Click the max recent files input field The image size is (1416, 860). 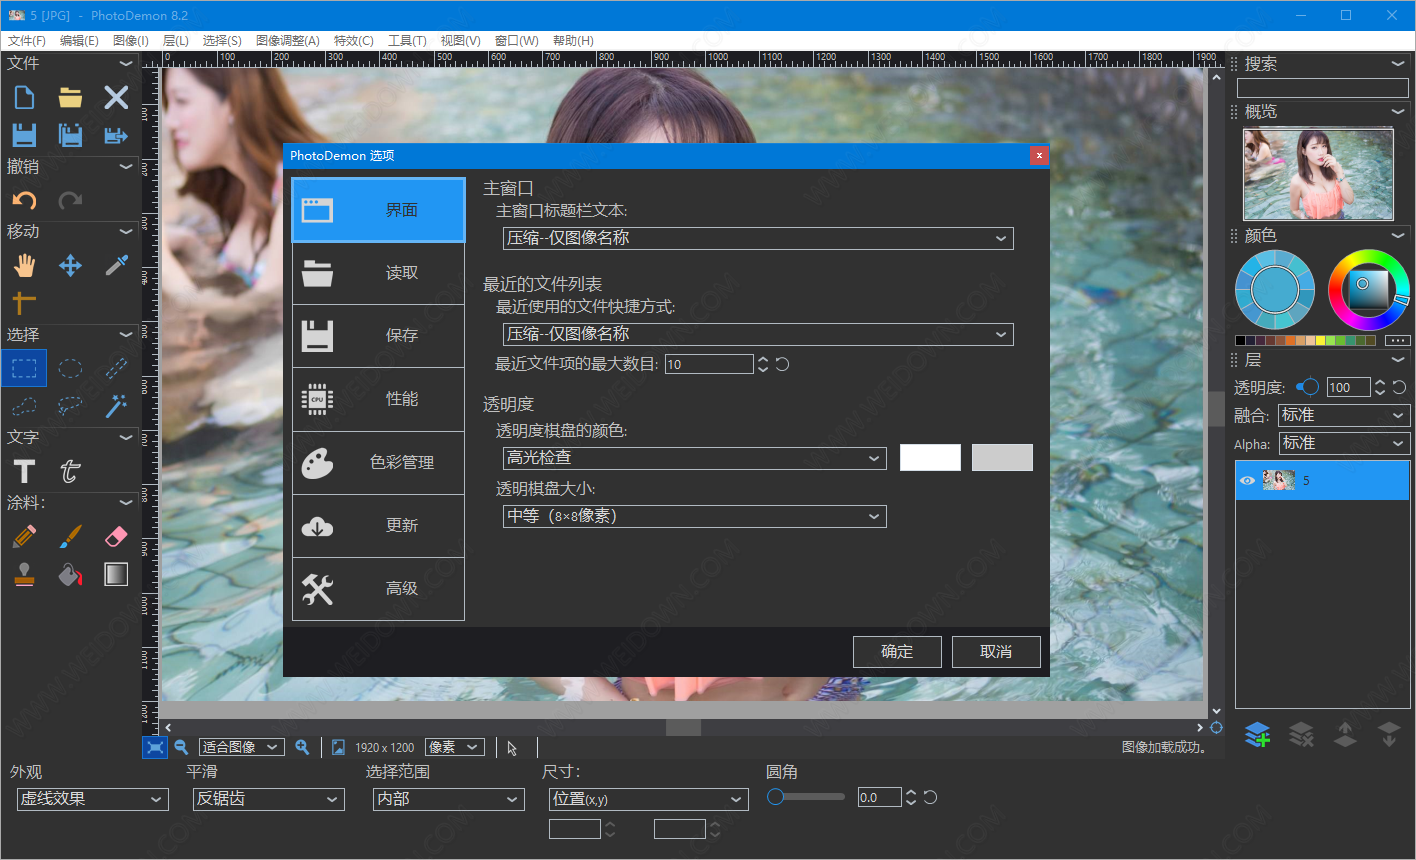(709, 364)
